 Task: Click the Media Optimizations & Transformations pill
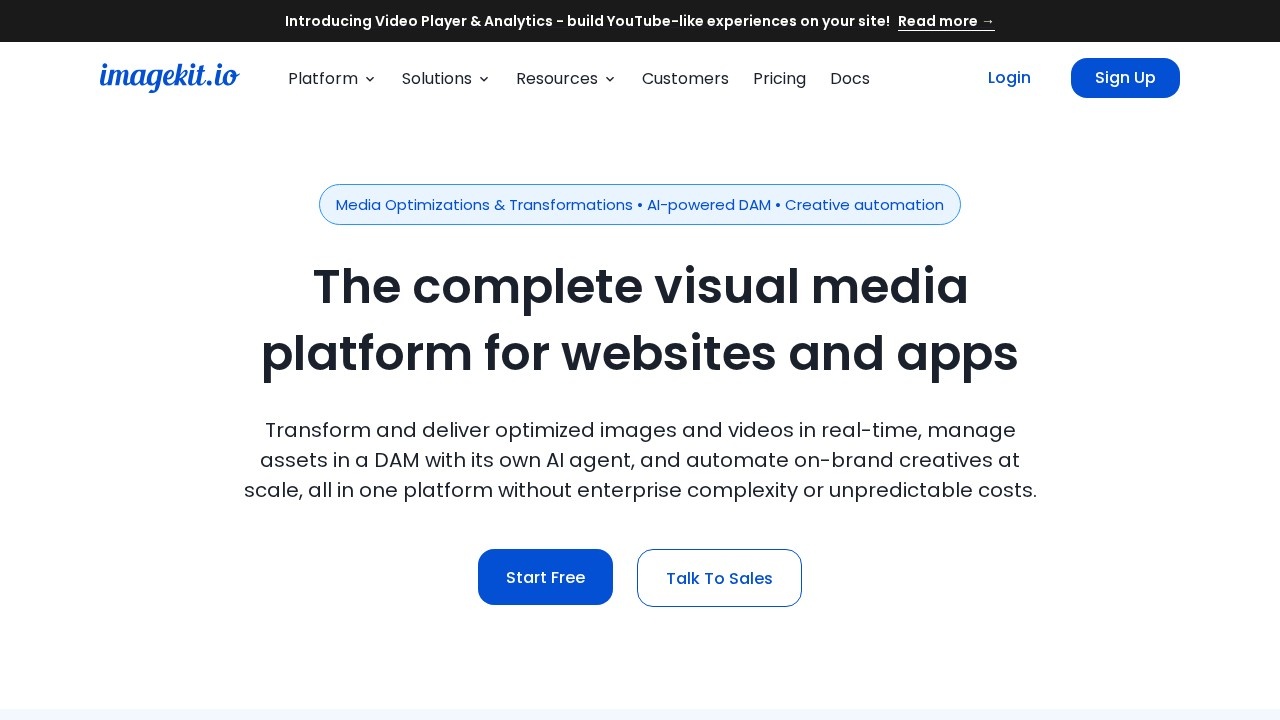point(640,205)
